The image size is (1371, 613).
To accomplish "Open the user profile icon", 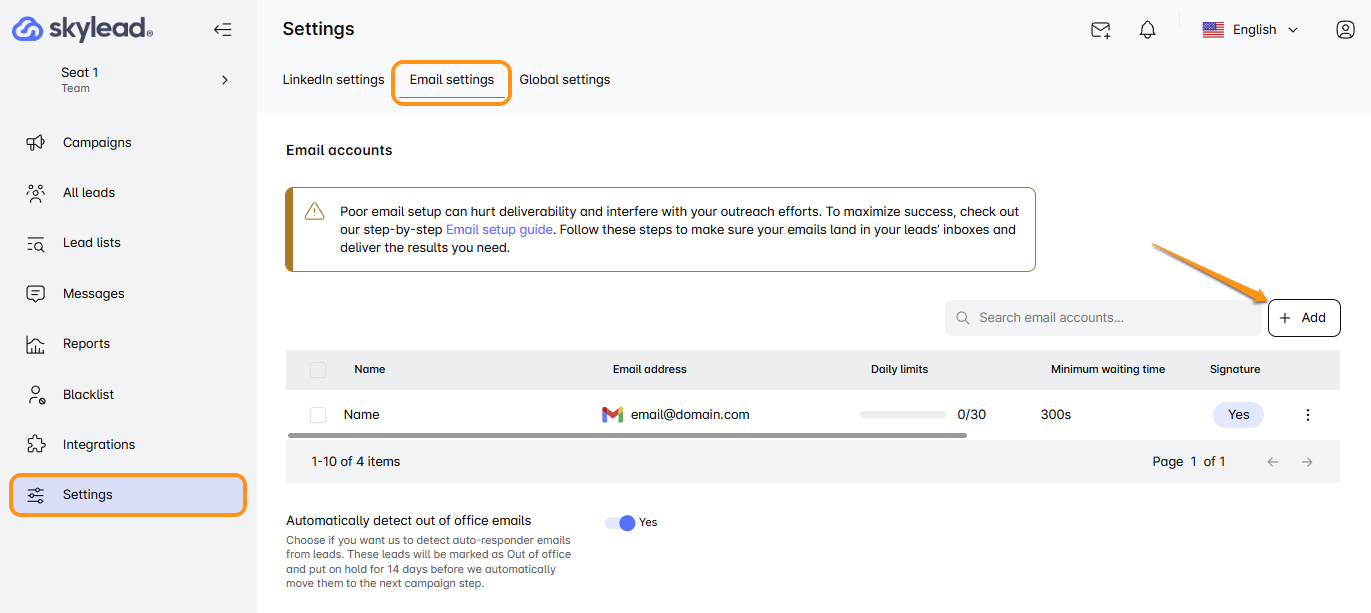I will [x=1345, y=30].
